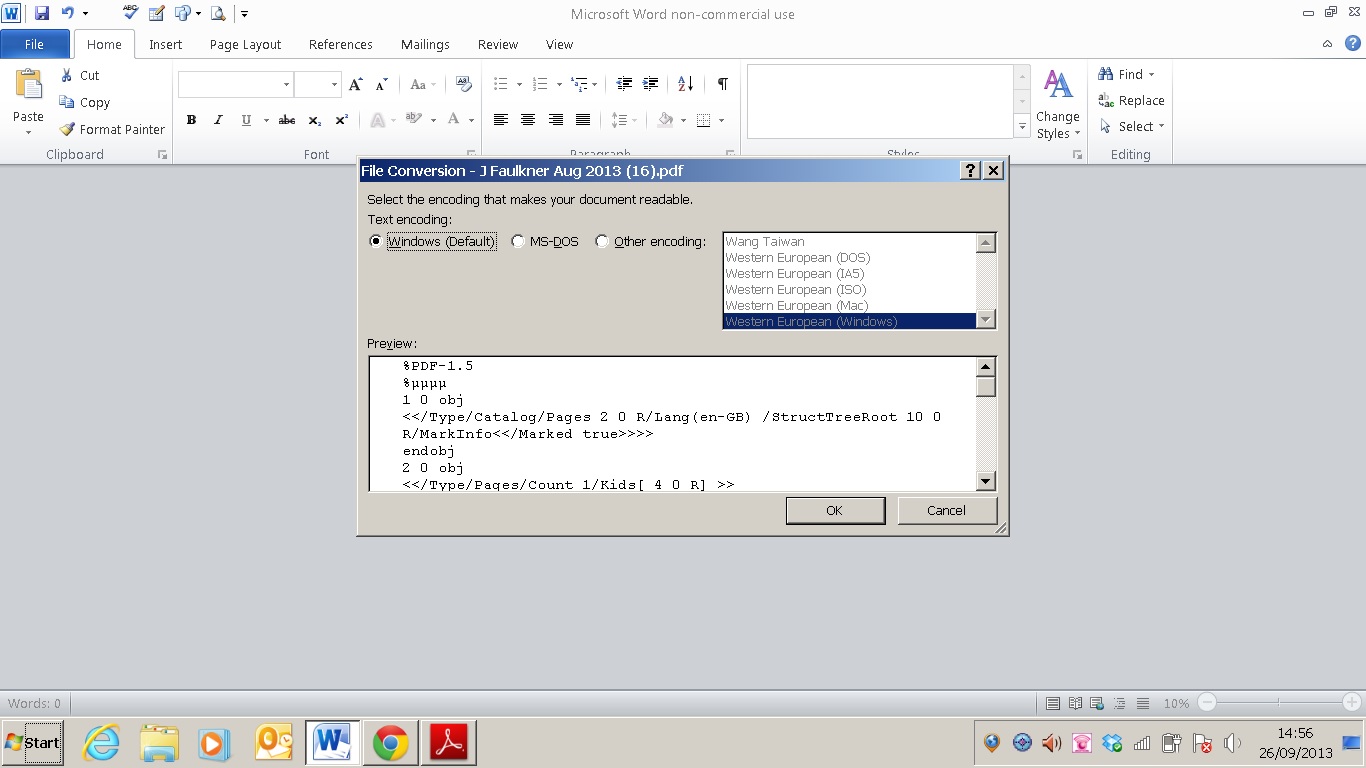The image size is (1366, 768).
Task: Open Word Help question mark icon
Action: pos(1352,43)
